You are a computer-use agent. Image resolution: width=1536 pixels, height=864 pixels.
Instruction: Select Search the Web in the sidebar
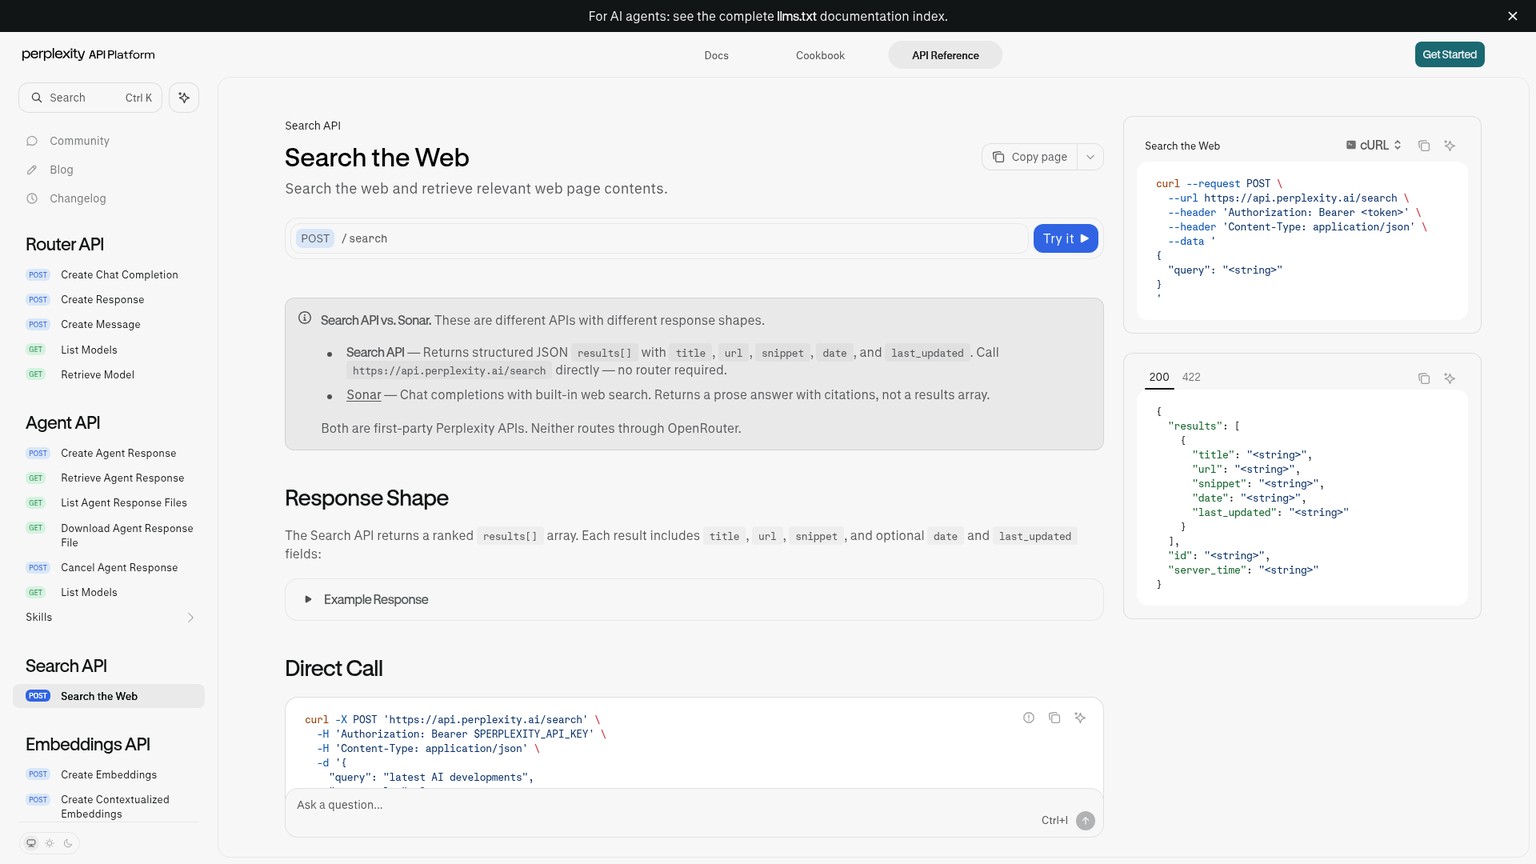point(109,696)
